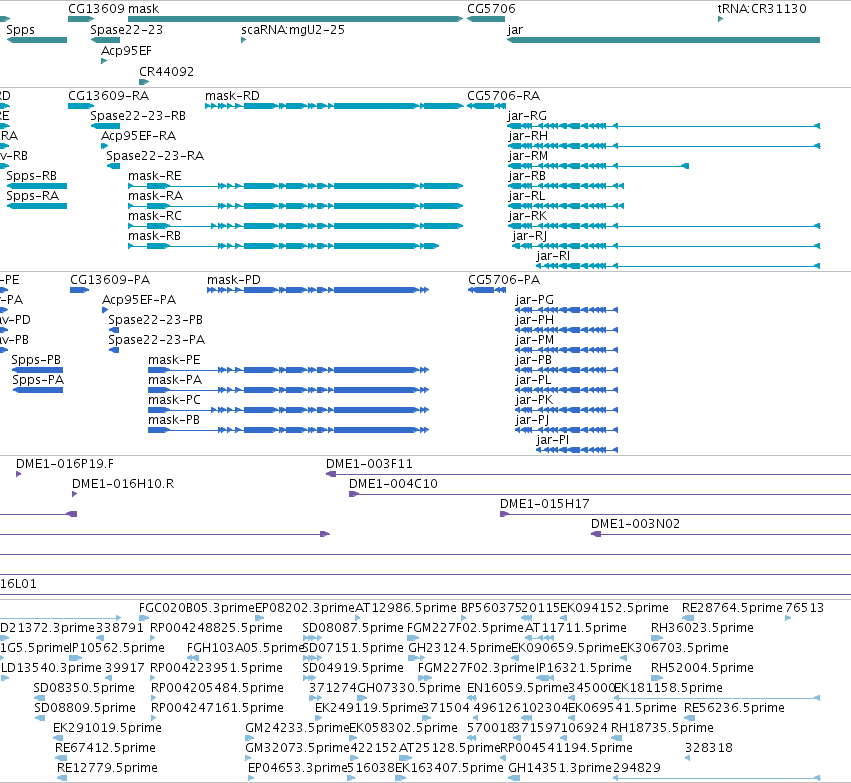Click the jar-RH transcript
The width and height of the screenshot is (851, 783).
click(663, 146)
